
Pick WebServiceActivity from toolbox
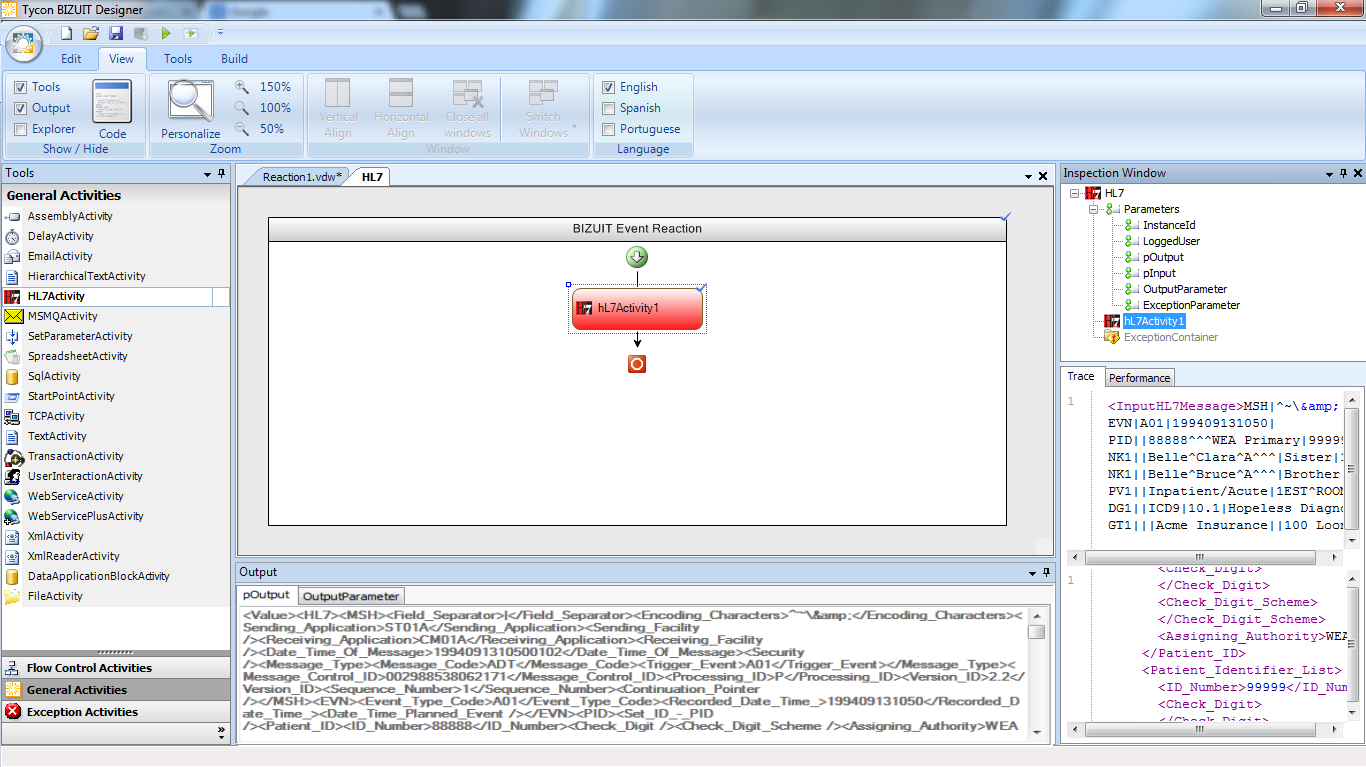(76, 496)
